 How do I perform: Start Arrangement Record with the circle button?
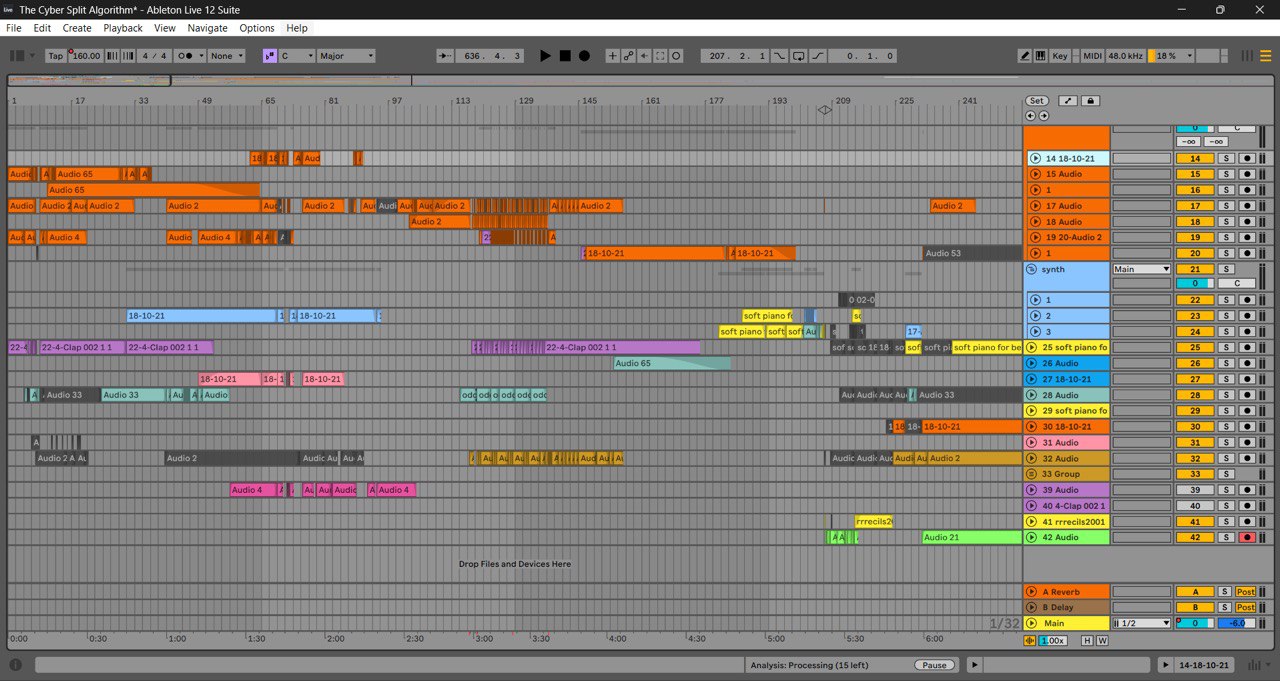(x=584, y=56)
